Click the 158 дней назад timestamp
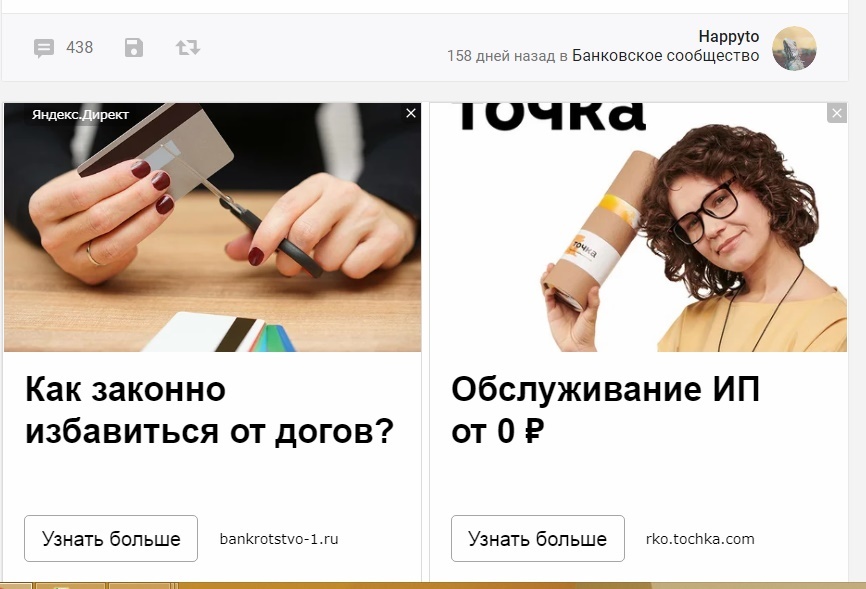This screenshot has height=589, width=866. tap(501, 56)
